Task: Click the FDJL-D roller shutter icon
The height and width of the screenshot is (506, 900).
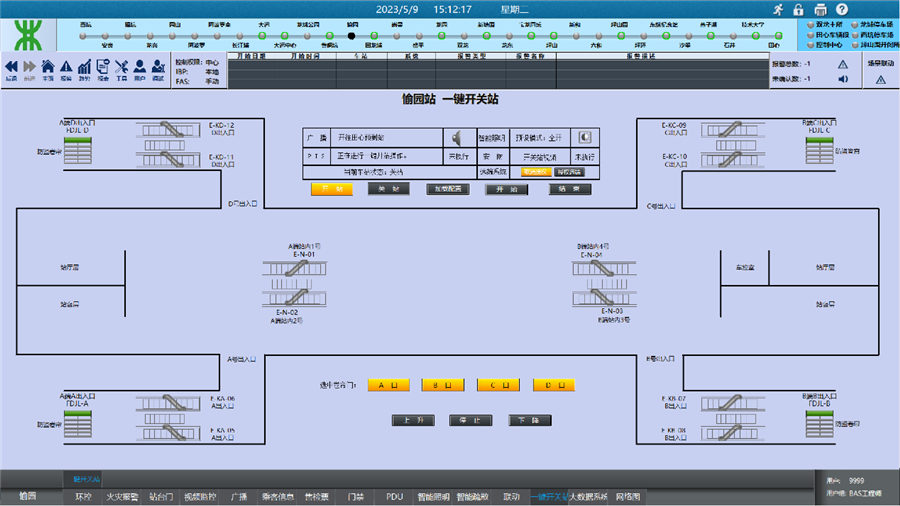Action: [x=77, y=150]
